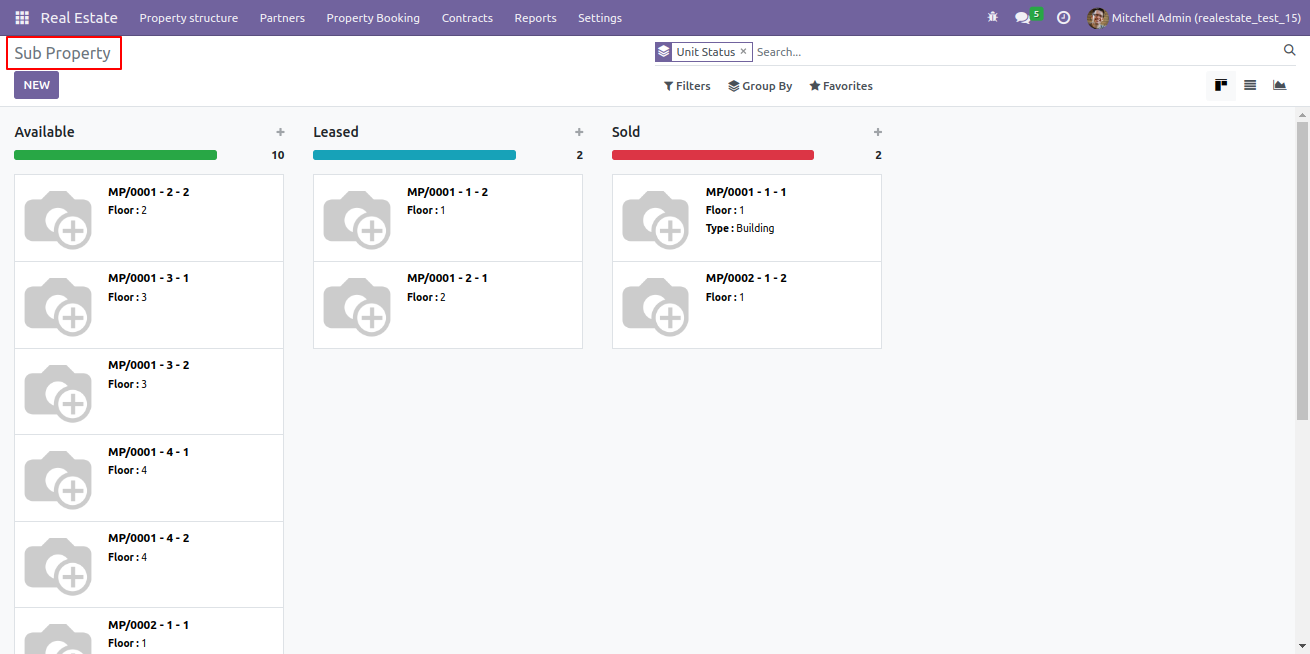
Task: Open card MP/0002 - 1 - 1
Action: tap(149, 631)
